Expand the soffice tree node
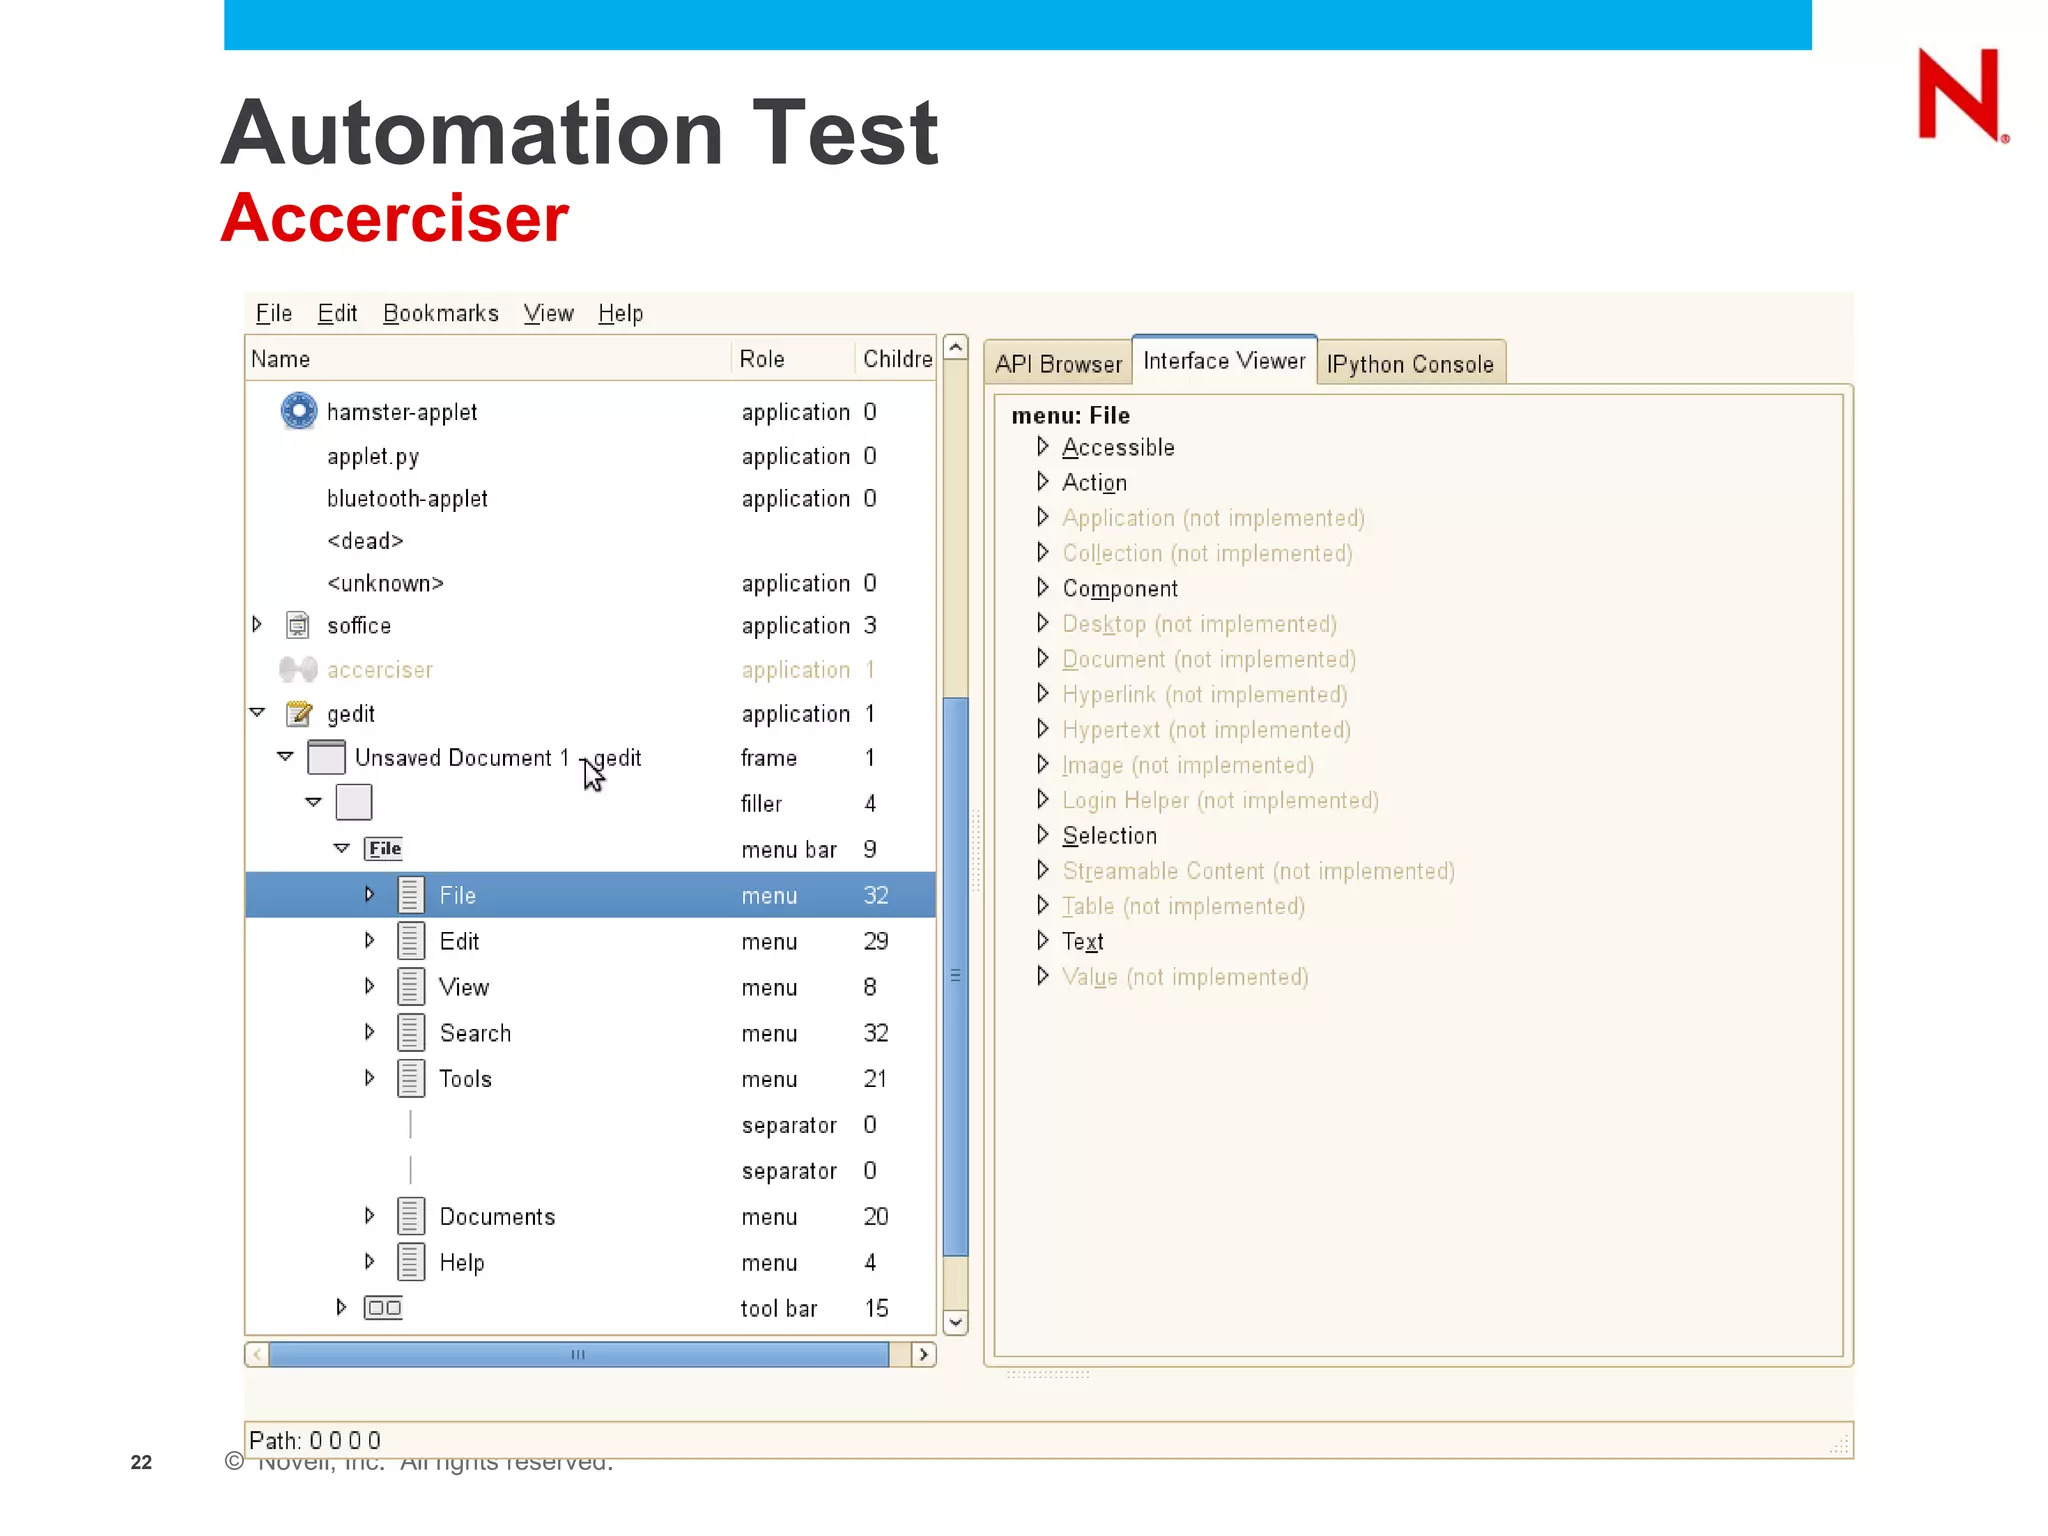The height and width of the screenshot is (1536, 2048). click(x=257, y=625)
